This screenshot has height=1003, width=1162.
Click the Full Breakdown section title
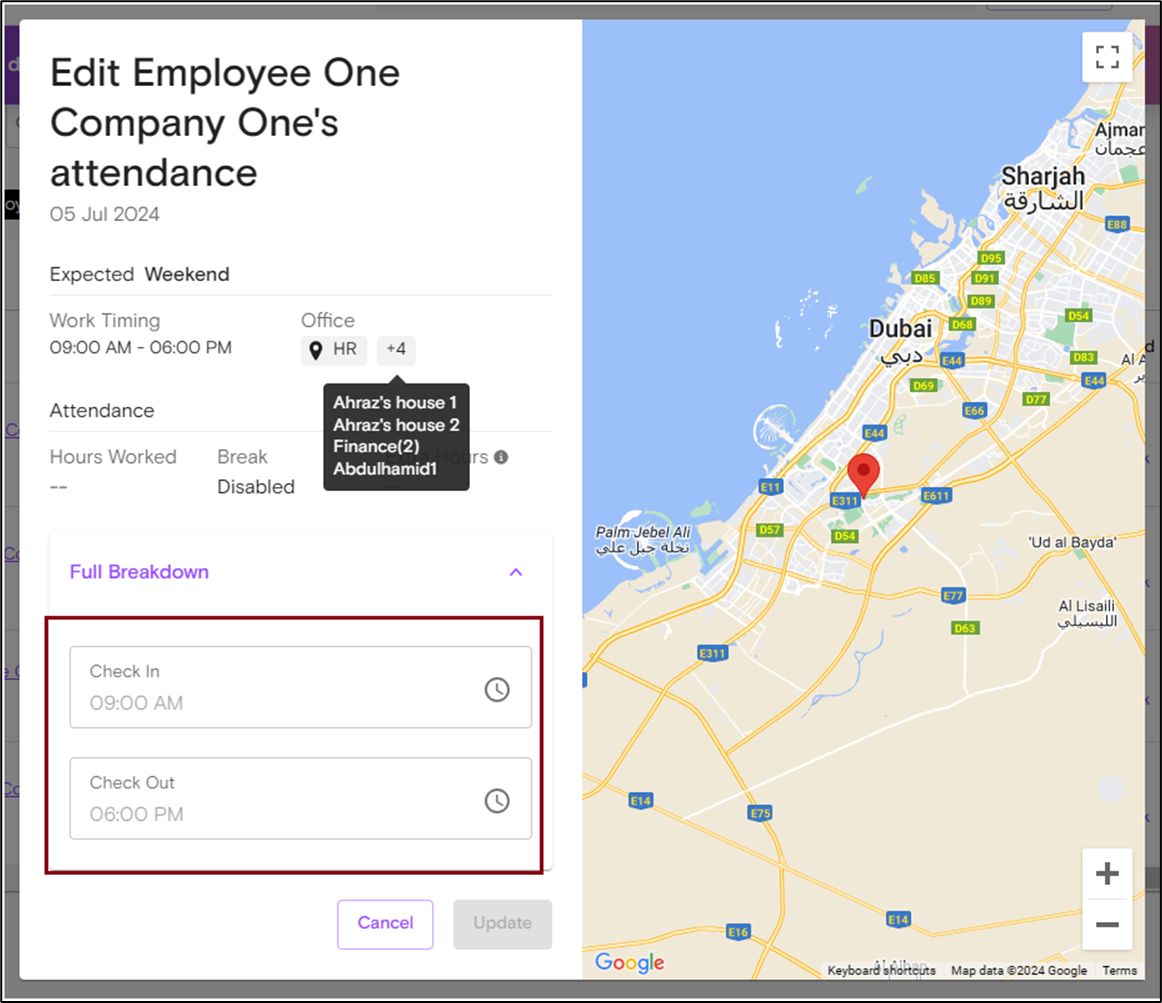tap(139, 572)
